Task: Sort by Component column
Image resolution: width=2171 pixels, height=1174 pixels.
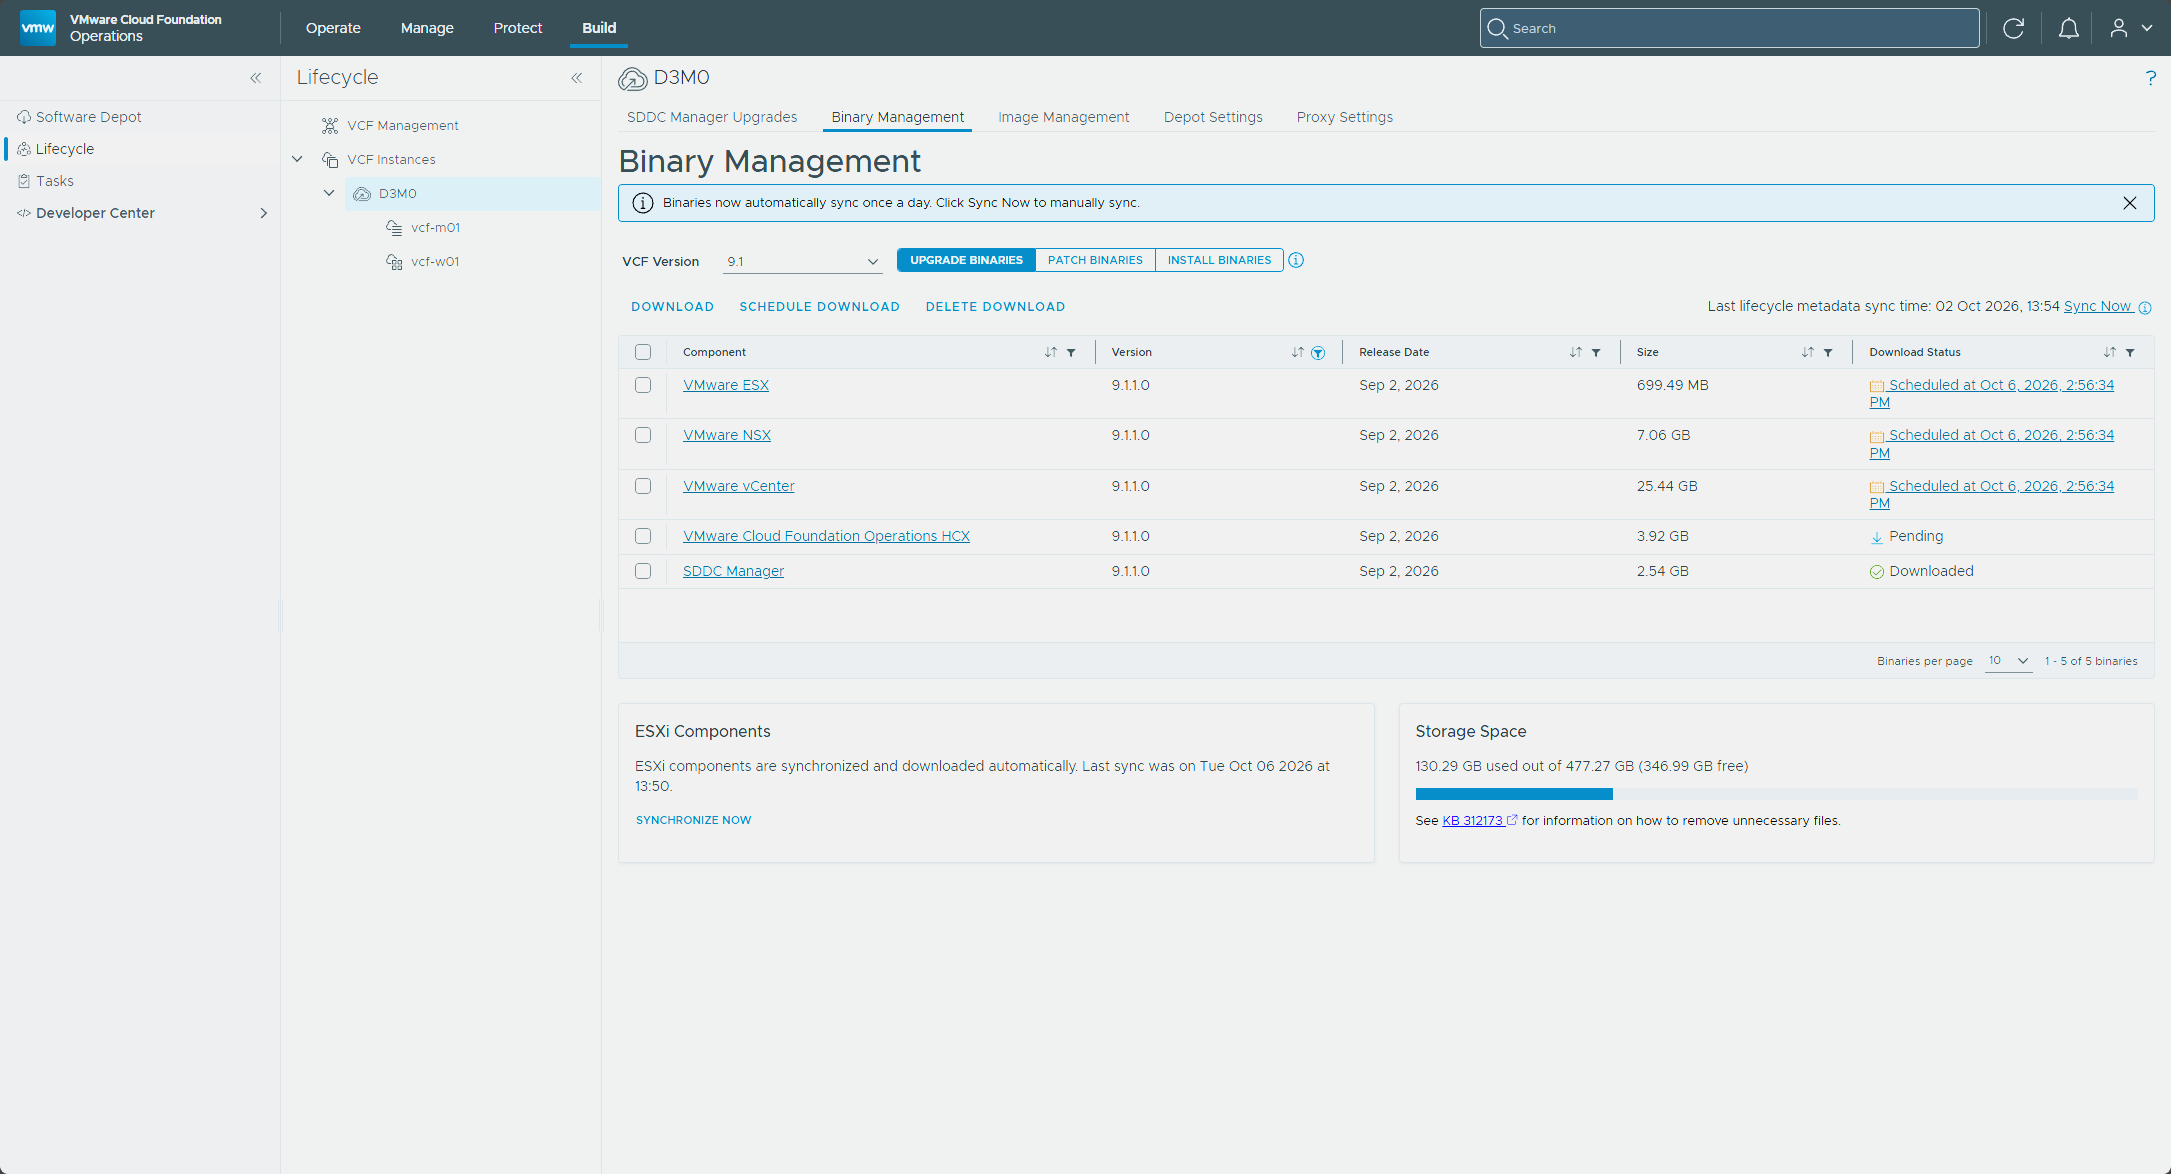Action: tap(1050, 352)
